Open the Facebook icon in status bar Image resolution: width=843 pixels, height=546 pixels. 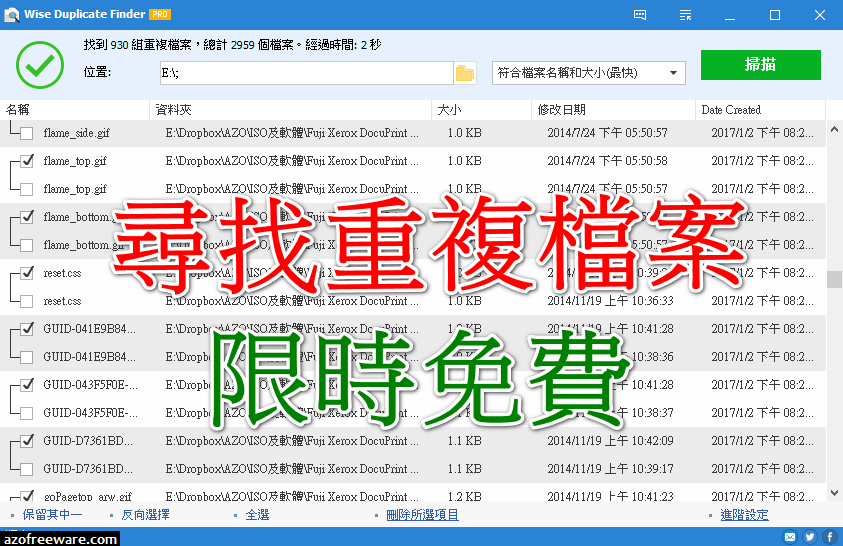(x=830, y=536)
